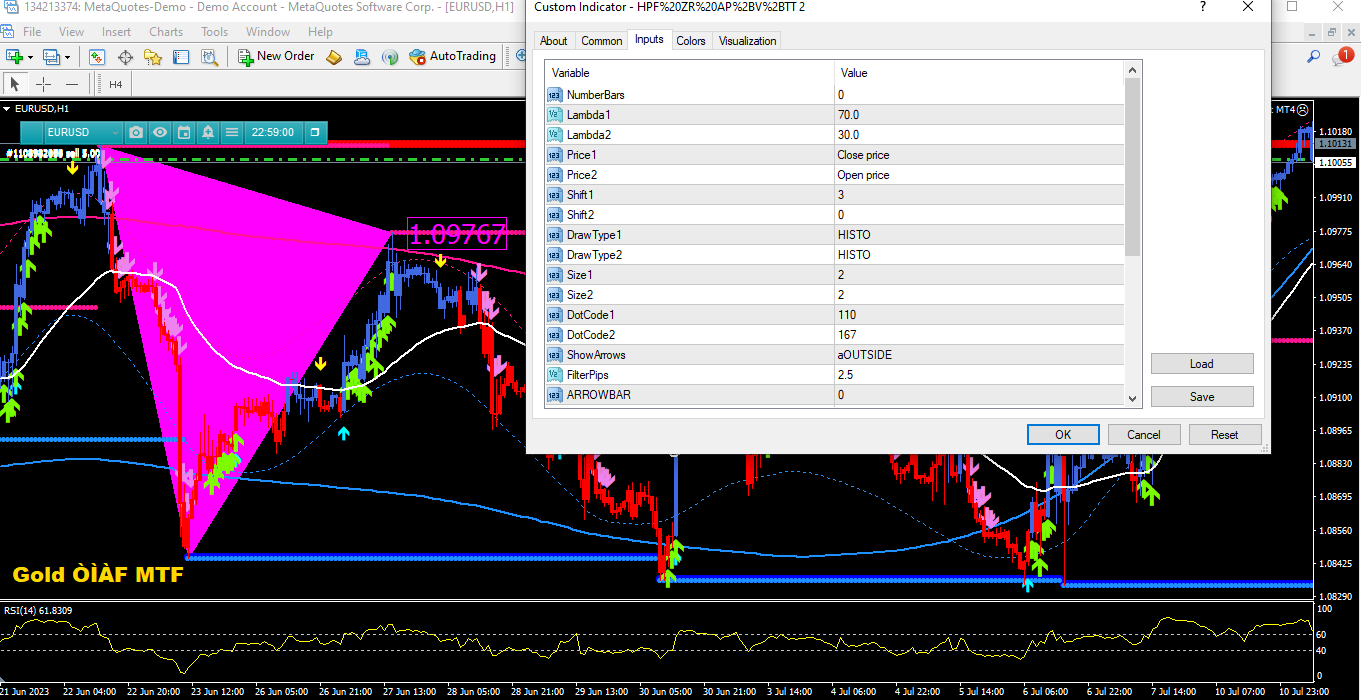The height and width of the screenshot is (700, 1361).
Task: Click the 22:59:00 timer on chart panel
Action: pyautogui.click(x=272, y=132)
